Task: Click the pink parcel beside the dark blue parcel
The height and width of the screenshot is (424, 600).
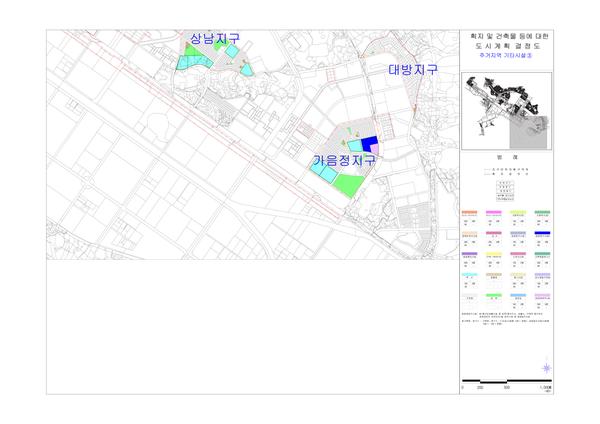Action: pyautogui.click(x=375, y=148)
